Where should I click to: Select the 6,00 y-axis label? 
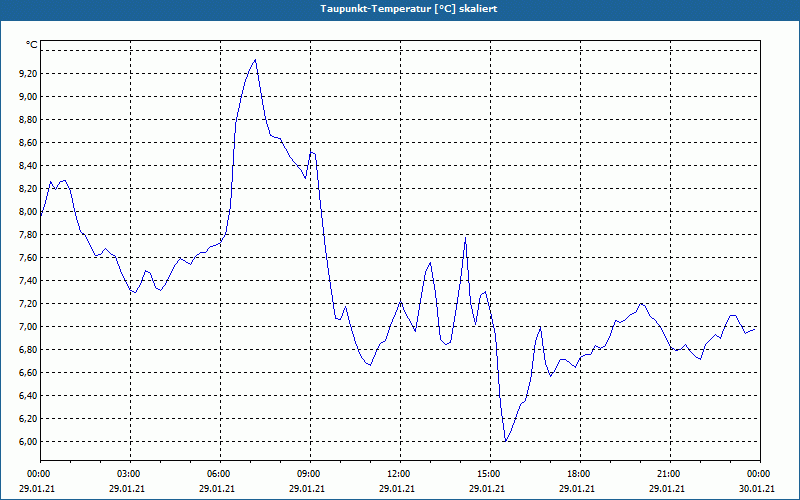28,442
